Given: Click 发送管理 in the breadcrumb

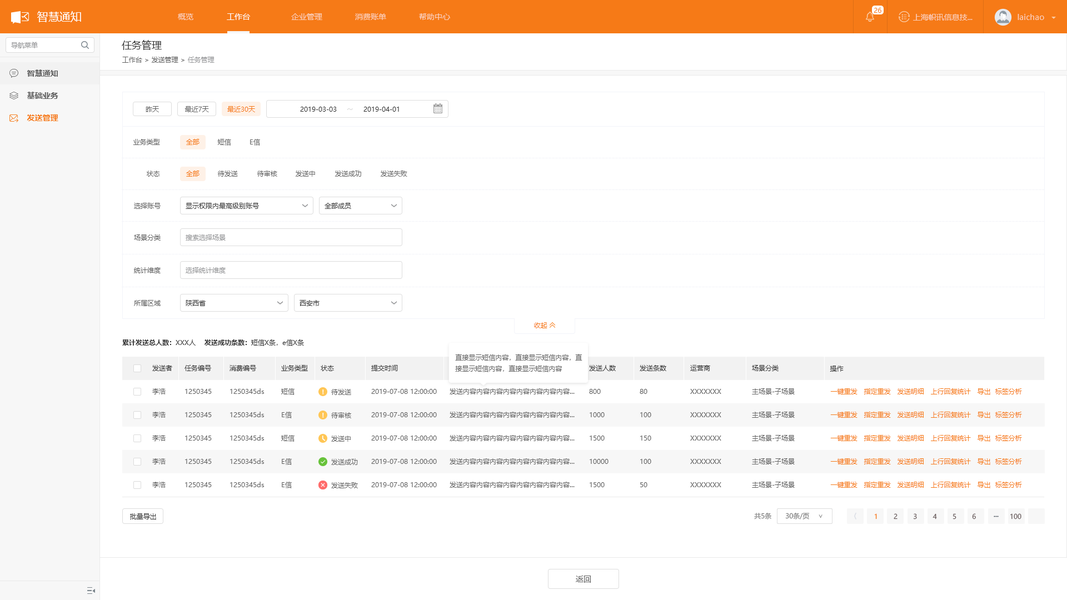Looking at the screenshot, I should [165, 60].
